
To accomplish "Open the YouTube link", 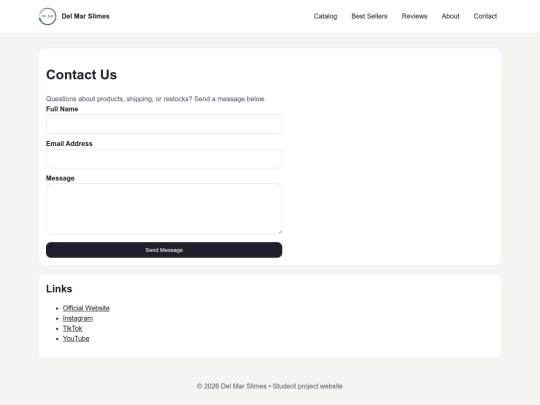I will [76, 339].
